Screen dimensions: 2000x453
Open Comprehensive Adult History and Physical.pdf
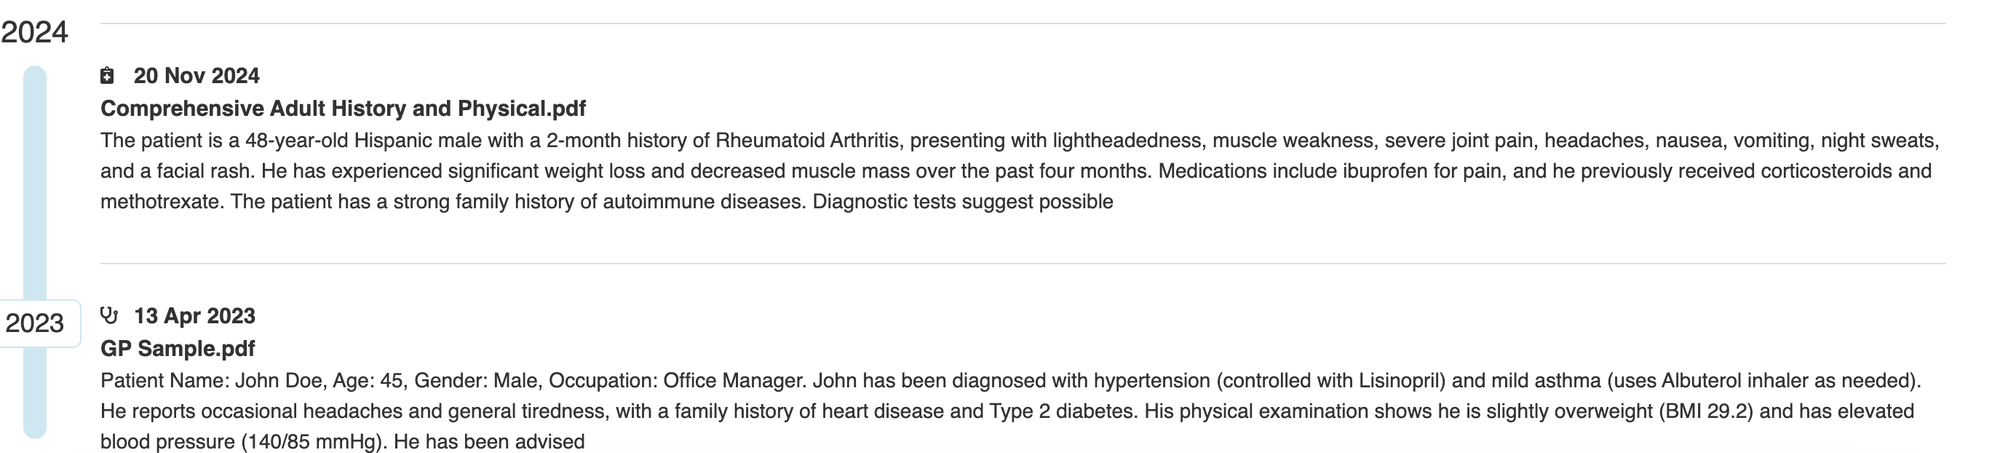(x=343, y=108)
